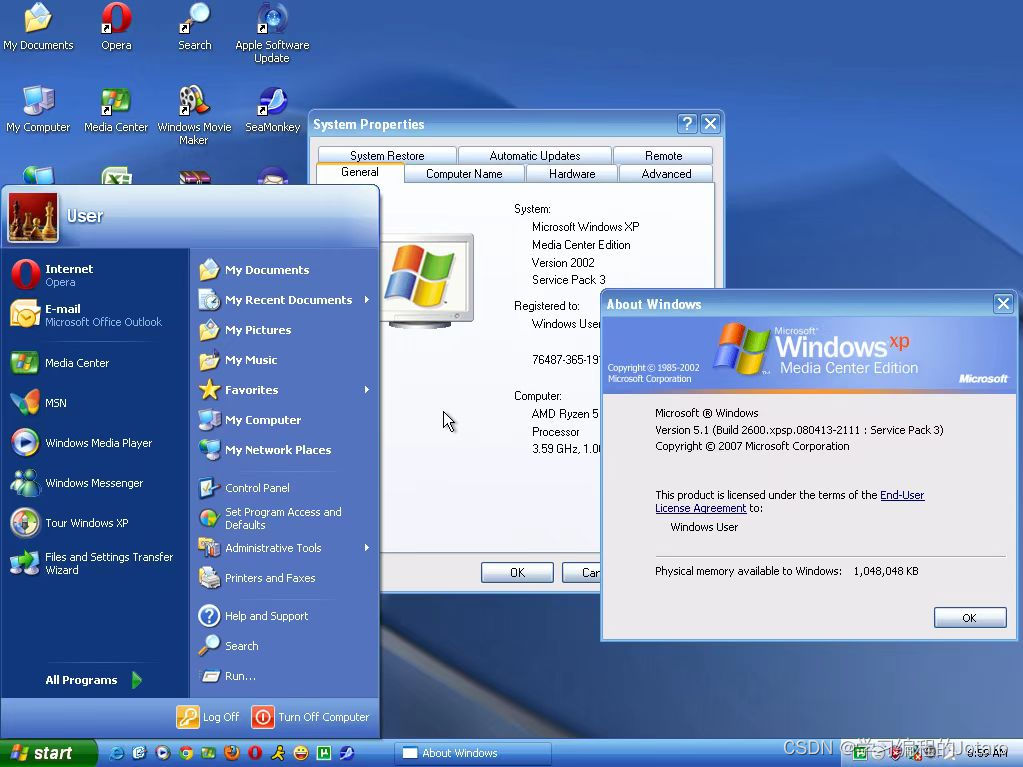The height and width of the screenshot is (767, 1023).
Task: Click the Log Off button
Action: 209,717
